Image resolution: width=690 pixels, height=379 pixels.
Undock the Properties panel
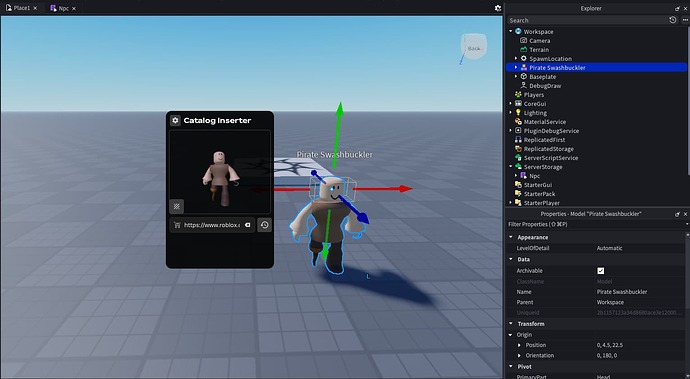point(677,214)
